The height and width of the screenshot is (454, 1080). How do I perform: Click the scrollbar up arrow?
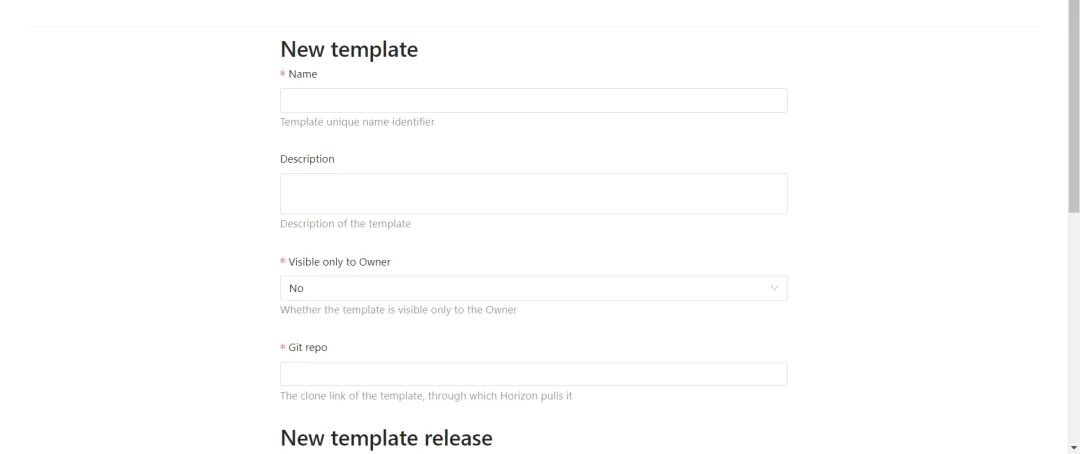click(x=1073, y=6)
